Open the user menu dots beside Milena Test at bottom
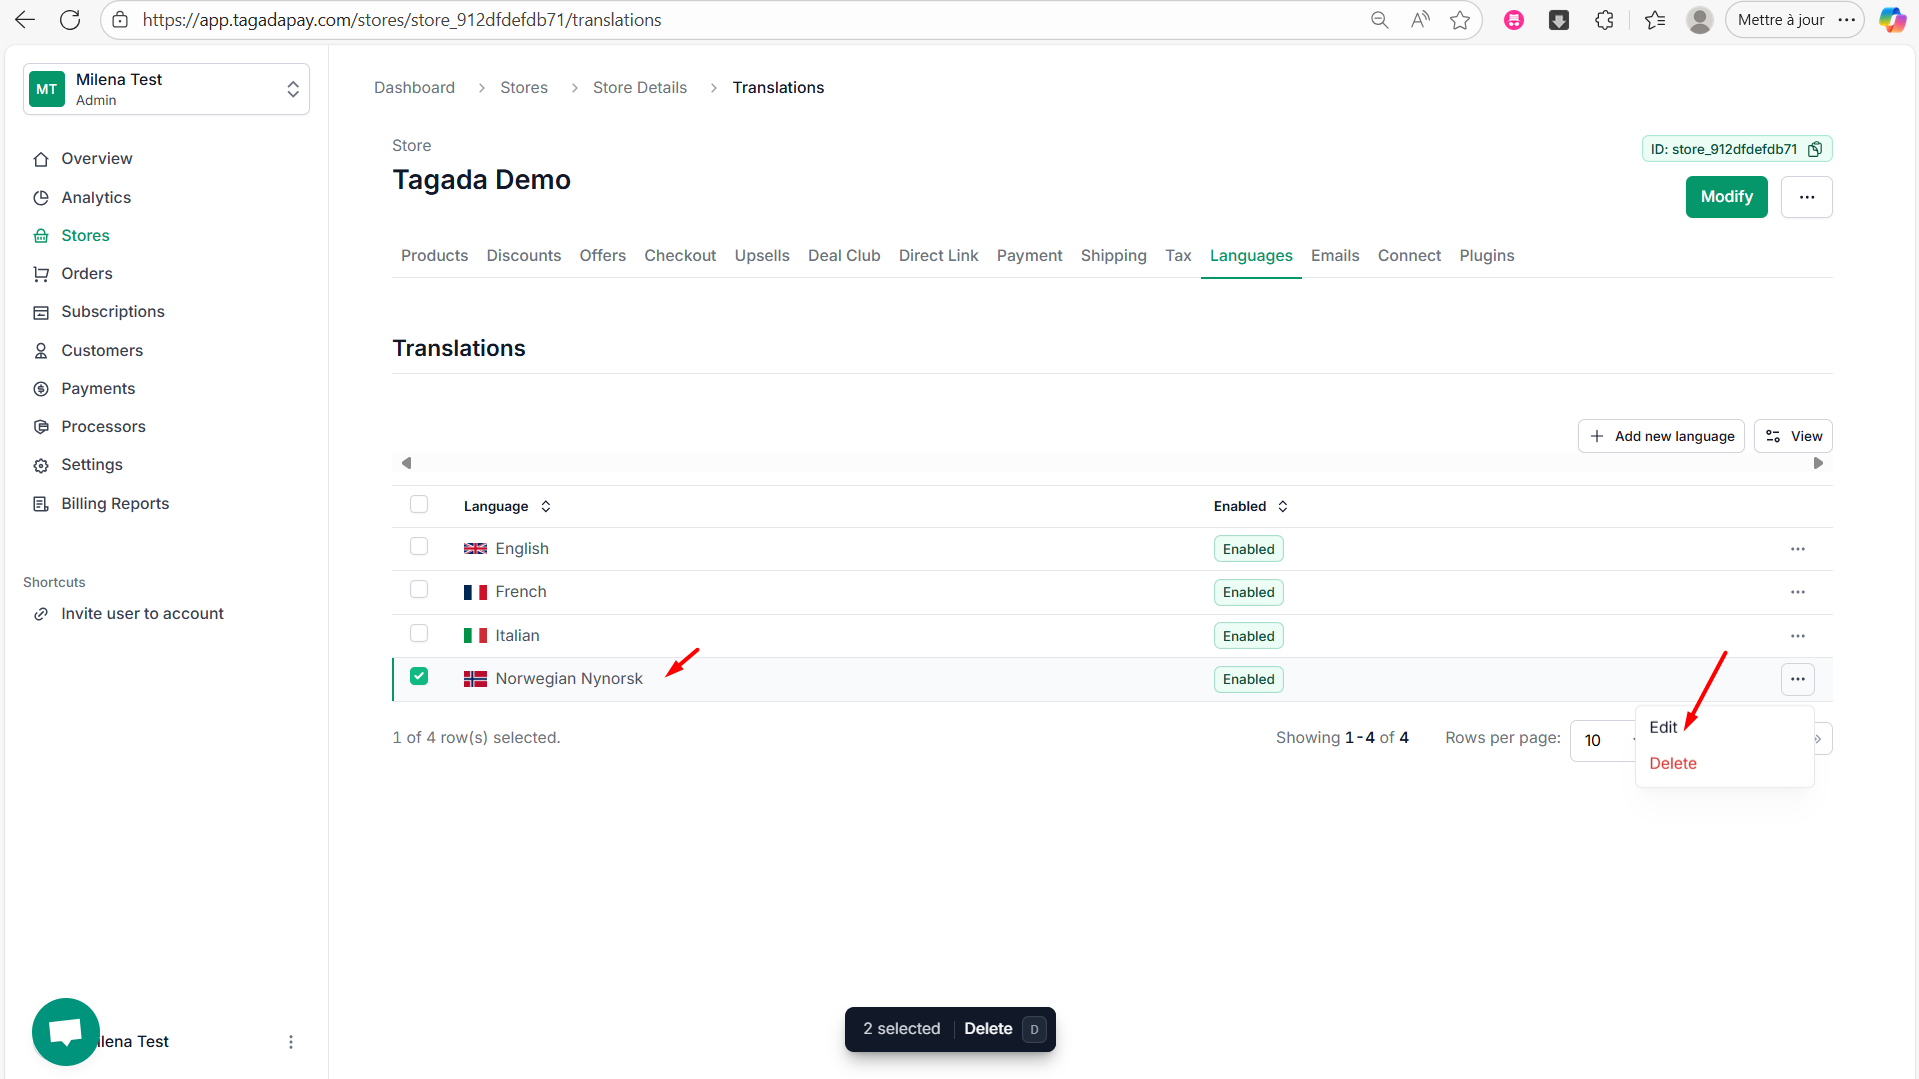The image size is (1919, 1079). (291, 1042)
